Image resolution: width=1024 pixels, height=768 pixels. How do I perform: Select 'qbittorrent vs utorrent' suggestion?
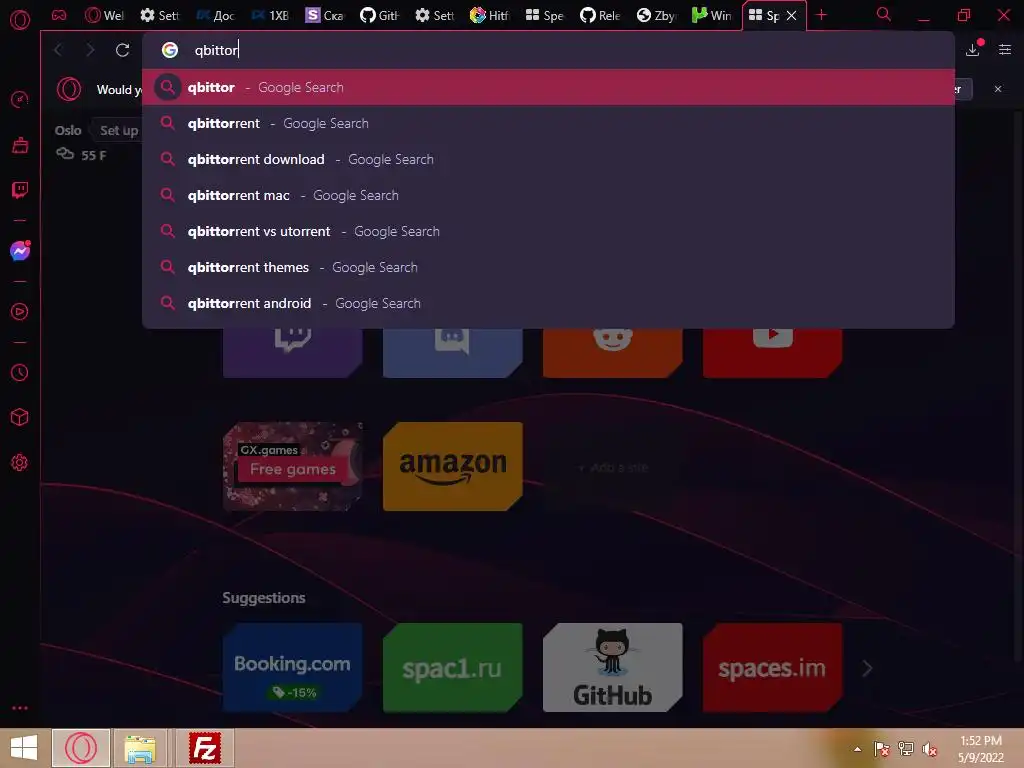point(549,231)
